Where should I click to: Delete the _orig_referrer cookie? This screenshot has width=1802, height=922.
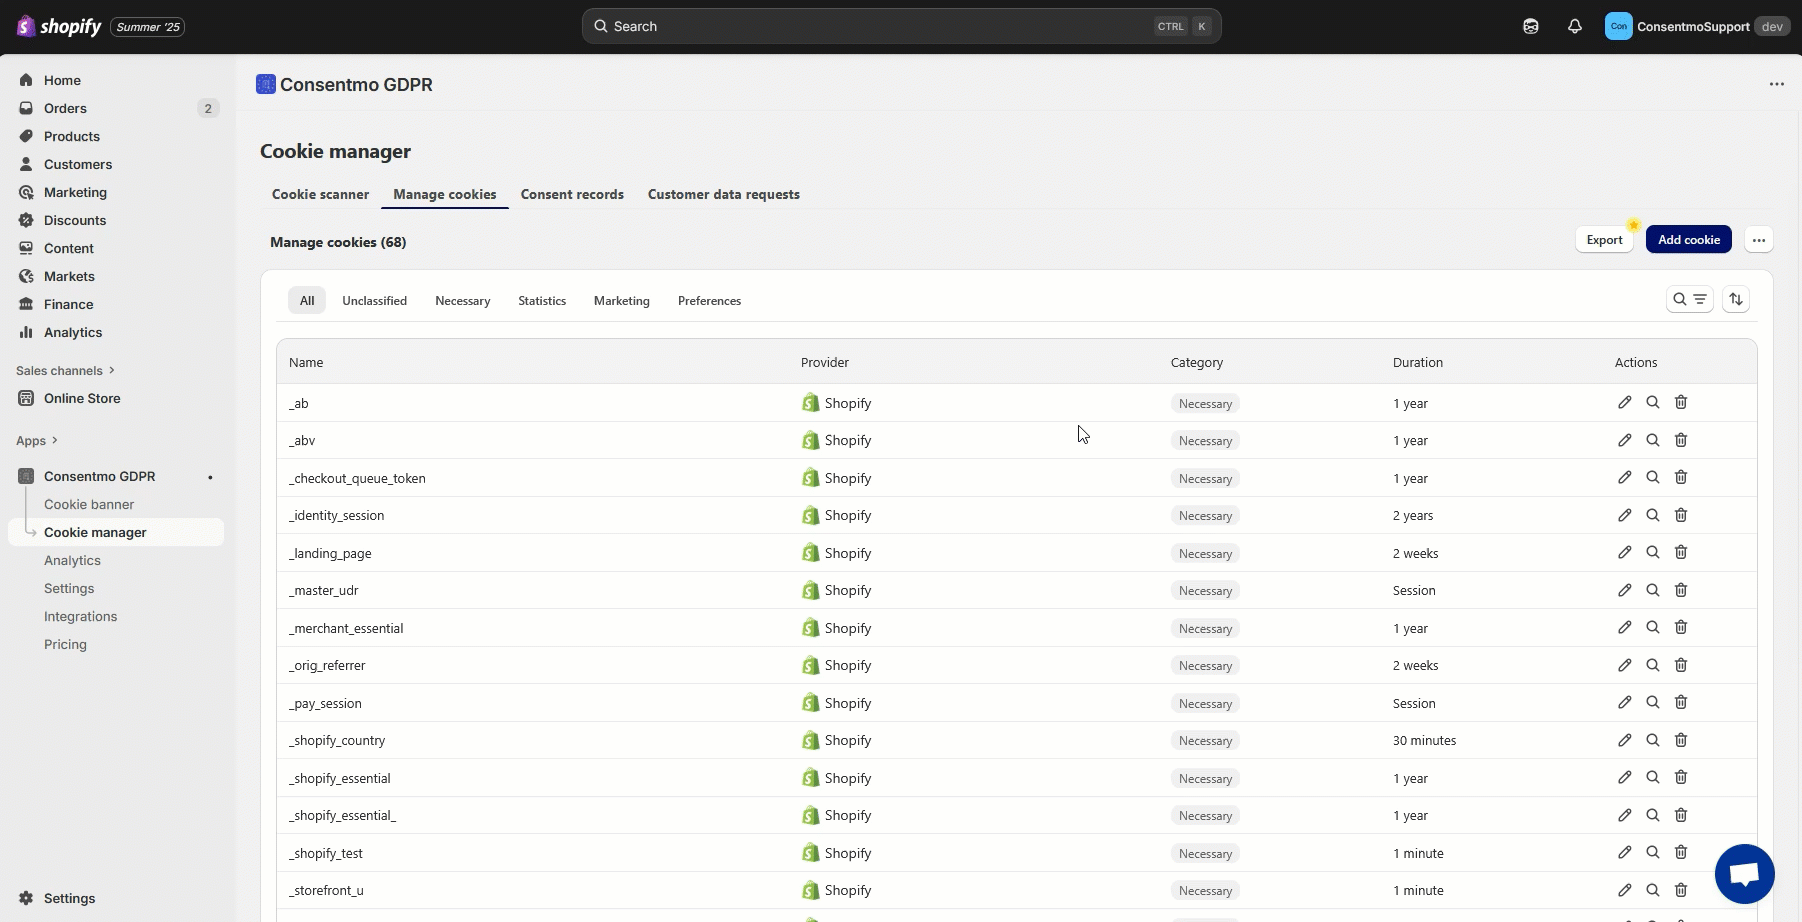tap(1681, 665)
